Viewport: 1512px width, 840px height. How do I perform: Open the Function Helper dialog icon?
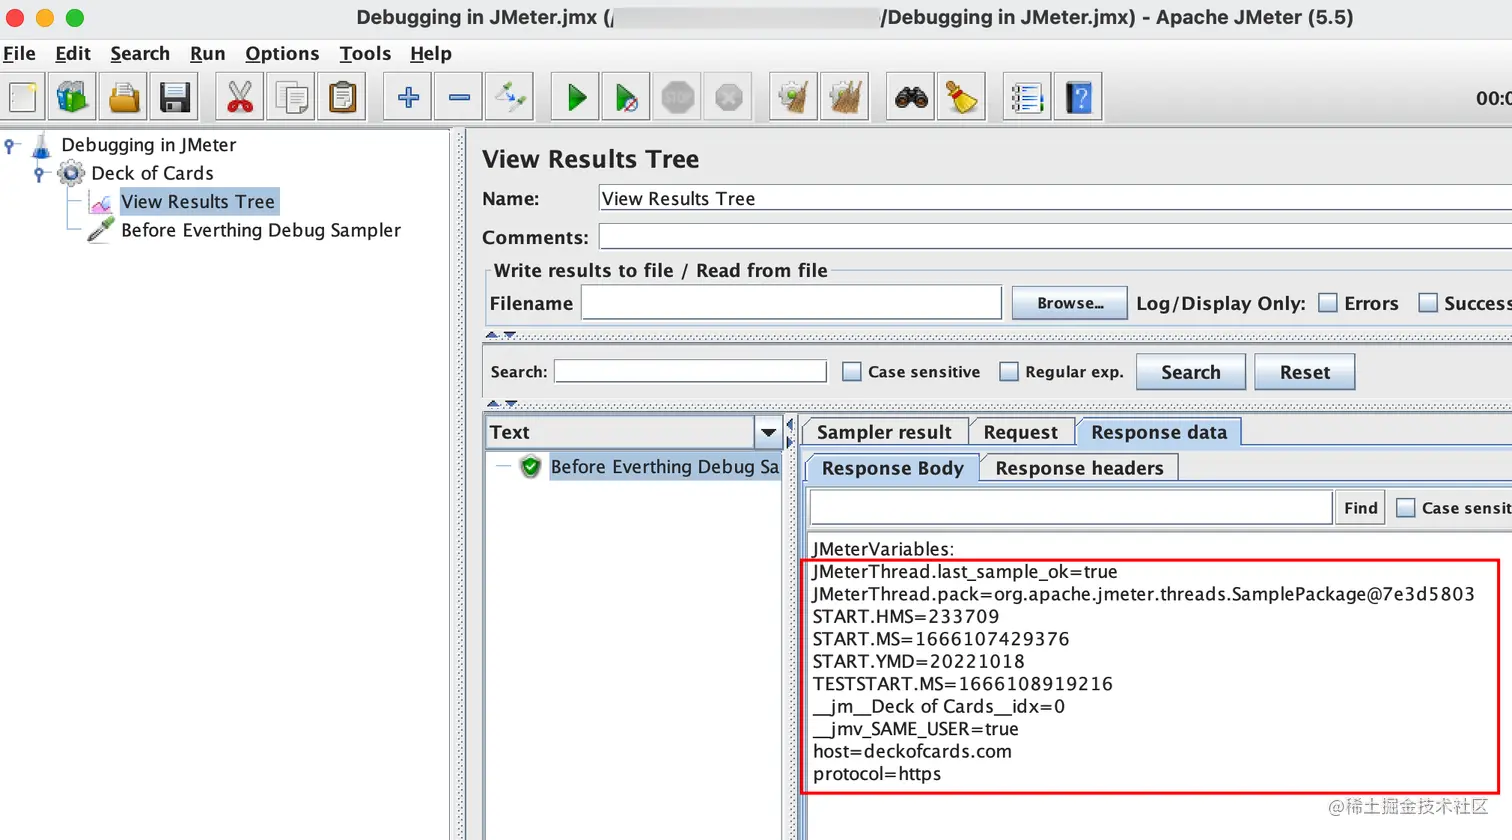(x=1027, y=97)
